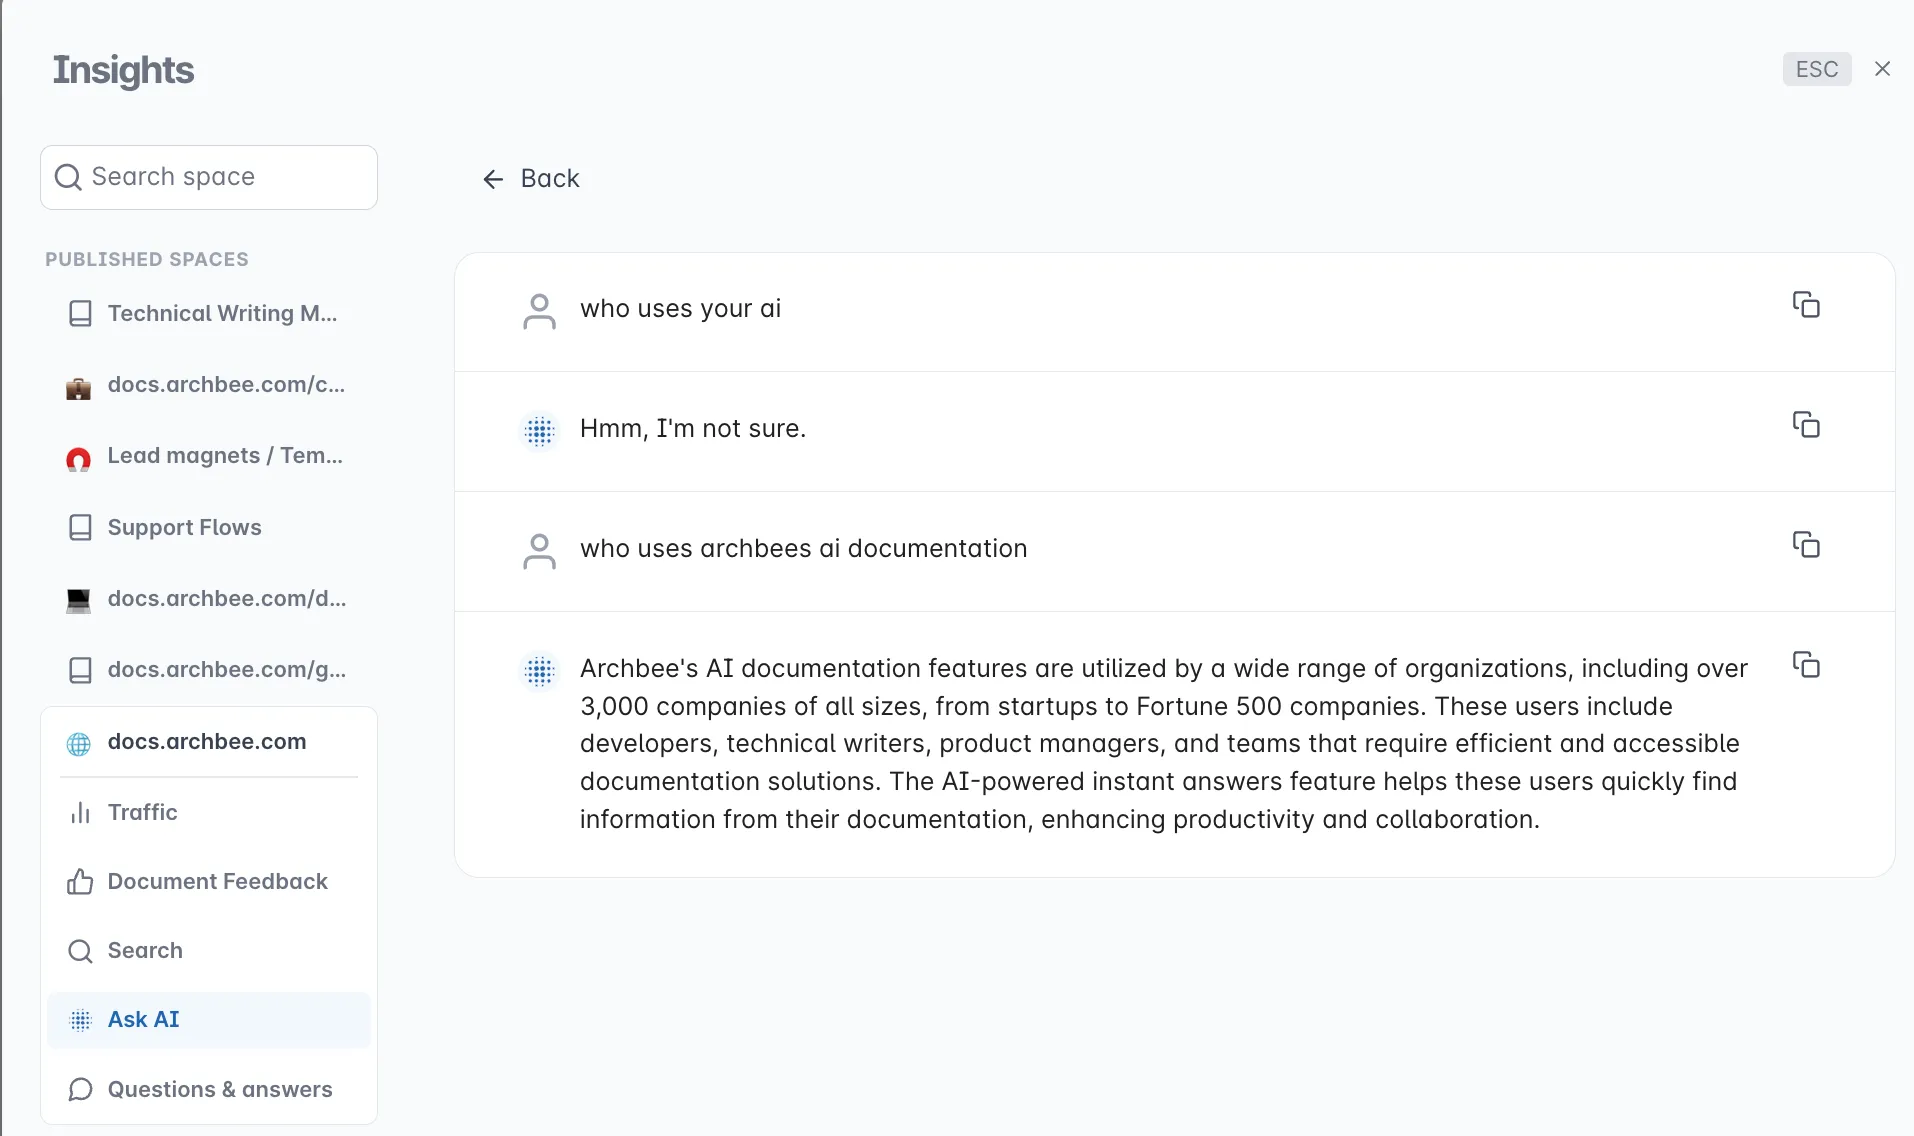Click the user avatar beside "who uses your ai"

point(539,311)
